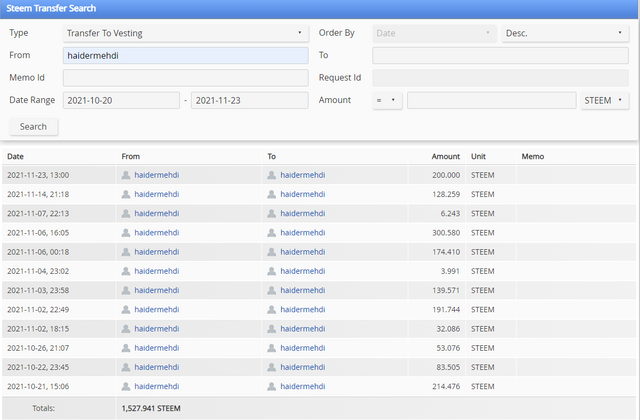
Task: Open From haidermehdi link in 214.476 STEEM row
Action: point(157,386)
